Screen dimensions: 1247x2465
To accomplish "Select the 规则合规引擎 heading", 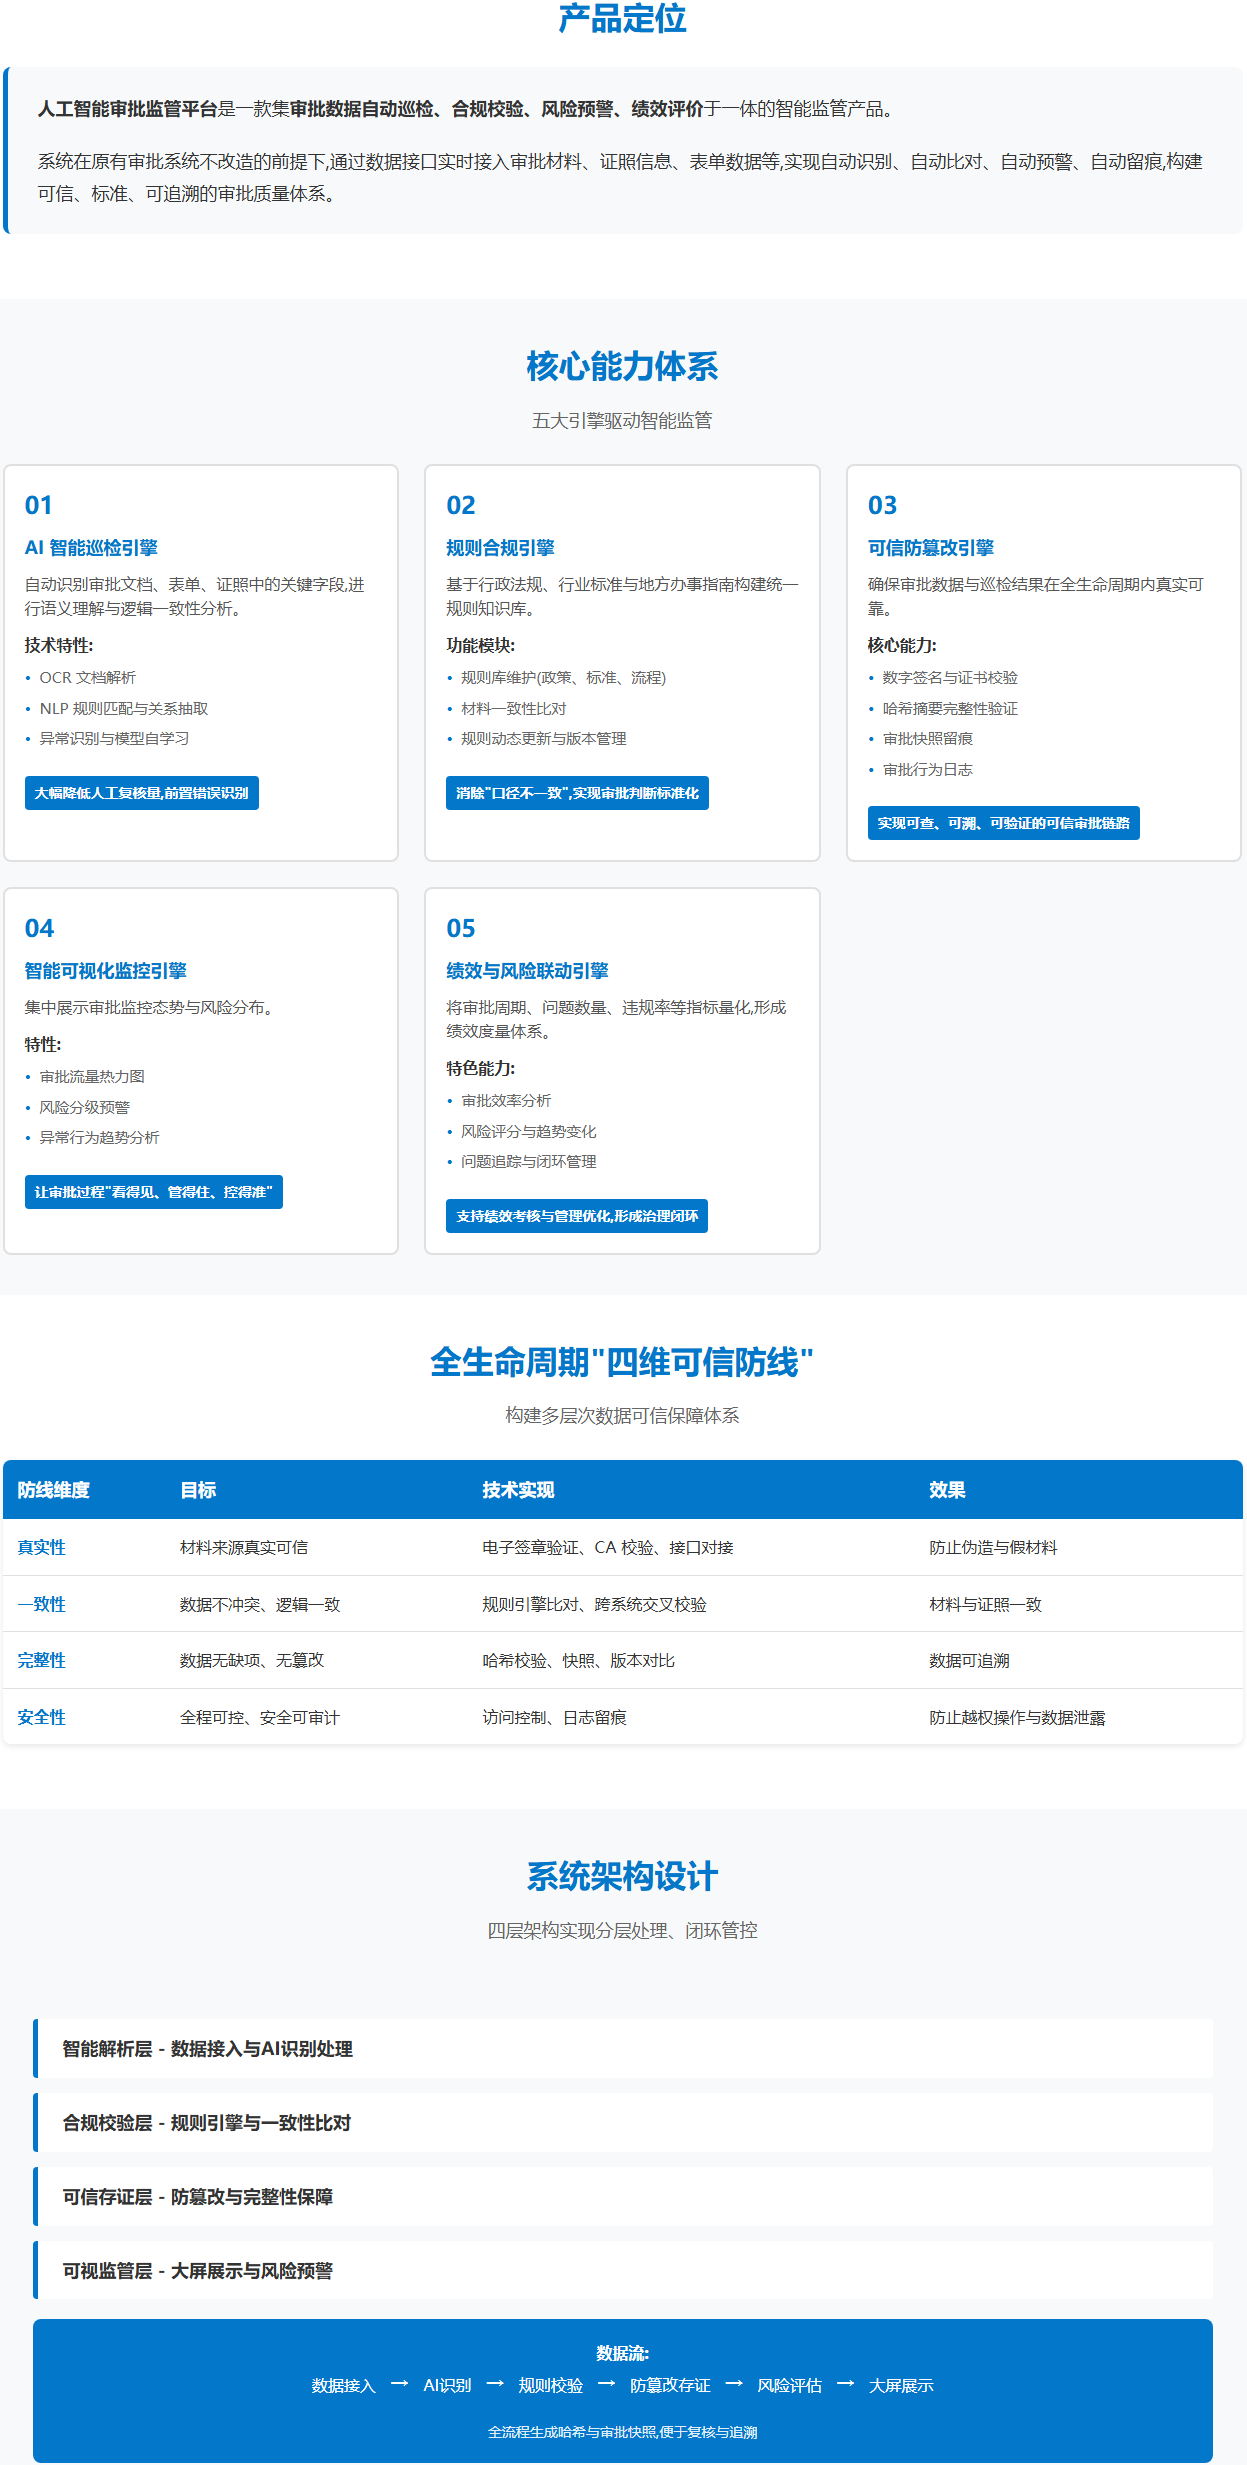I will click(500, 548).
